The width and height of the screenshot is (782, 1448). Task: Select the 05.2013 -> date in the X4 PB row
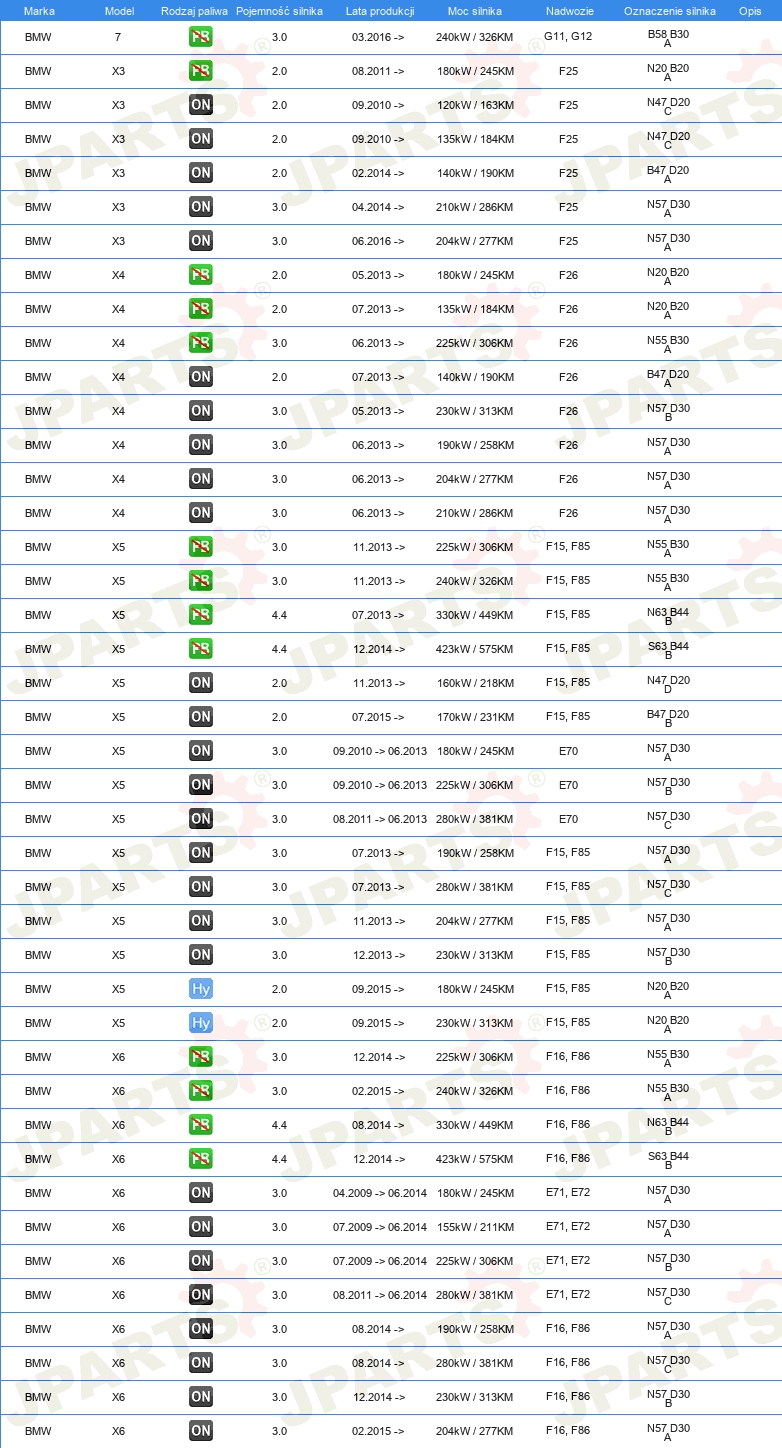pyautogui.click(x=379, y=275)
